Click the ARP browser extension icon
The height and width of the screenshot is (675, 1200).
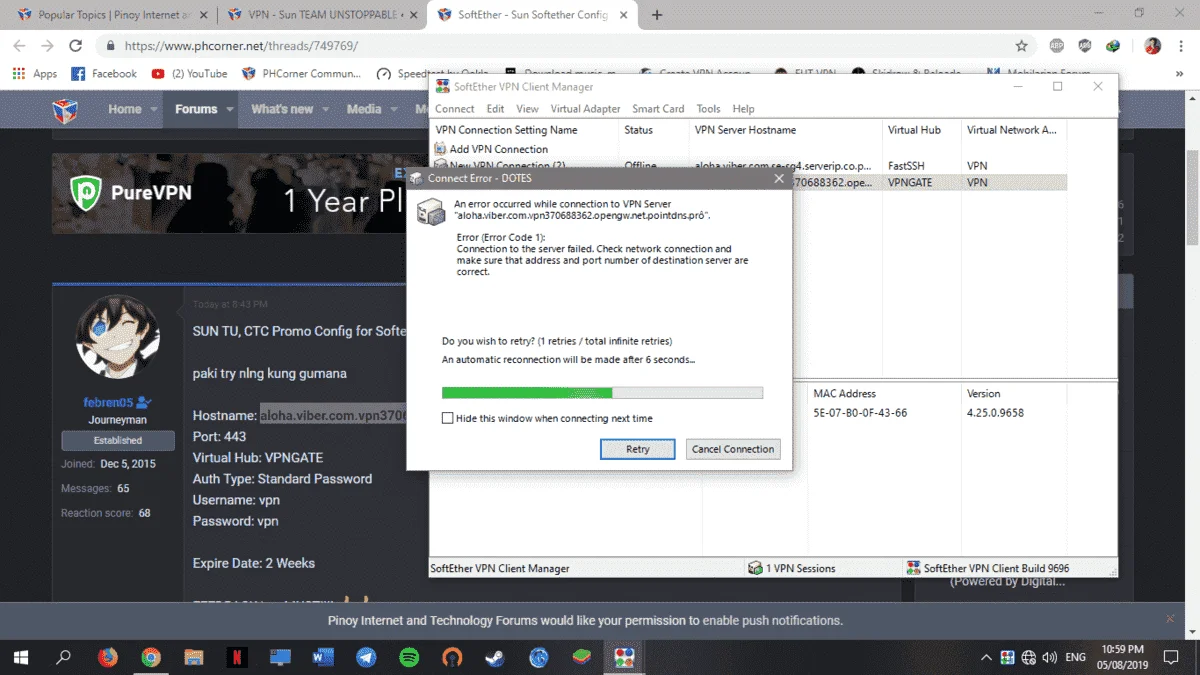click(x=1057, y=46)
